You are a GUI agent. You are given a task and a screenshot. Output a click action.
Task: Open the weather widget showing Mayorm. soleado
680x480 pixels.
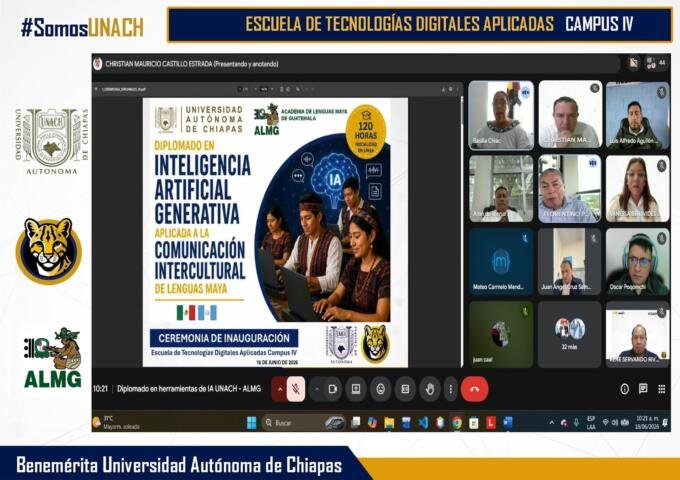[x=116, y=423]
